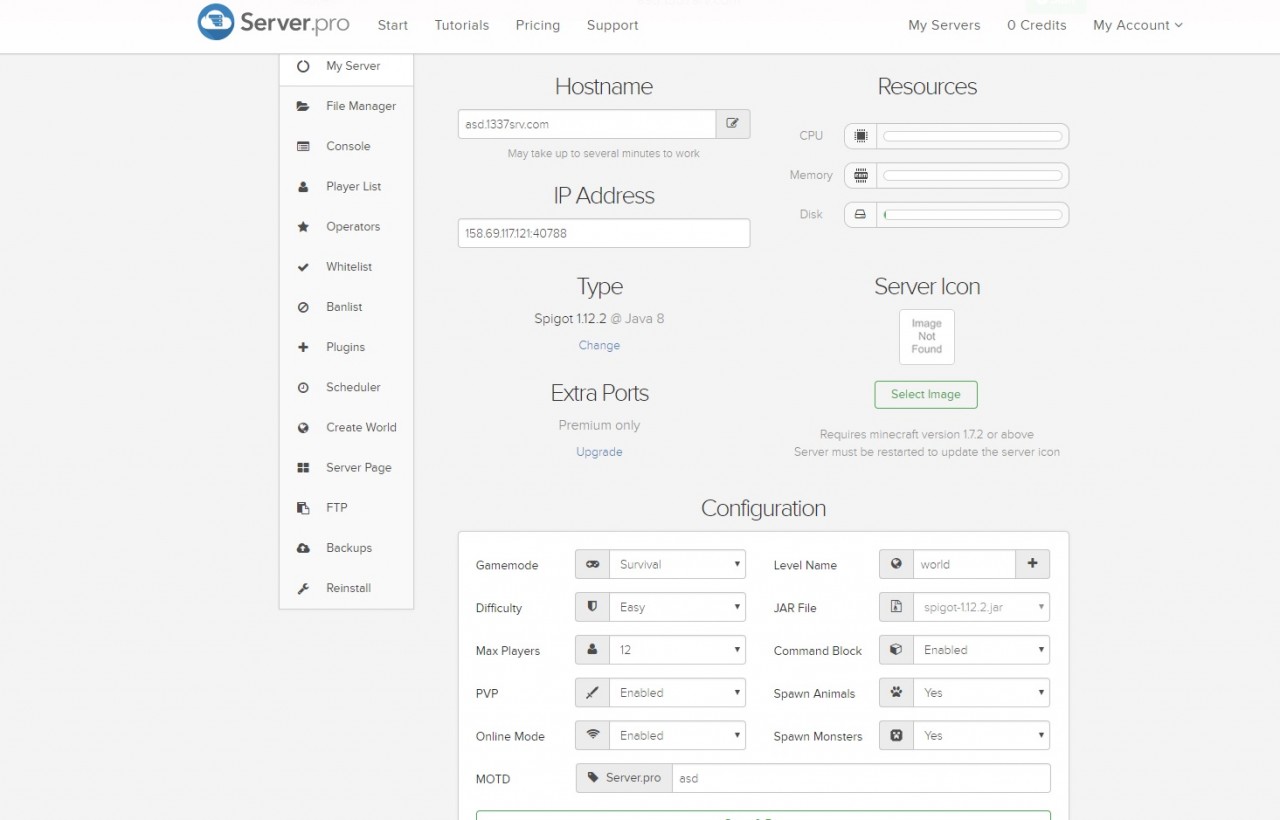Open the PVP dropdown
Viewport: 1280px width, 820px height.
point(677,692)
